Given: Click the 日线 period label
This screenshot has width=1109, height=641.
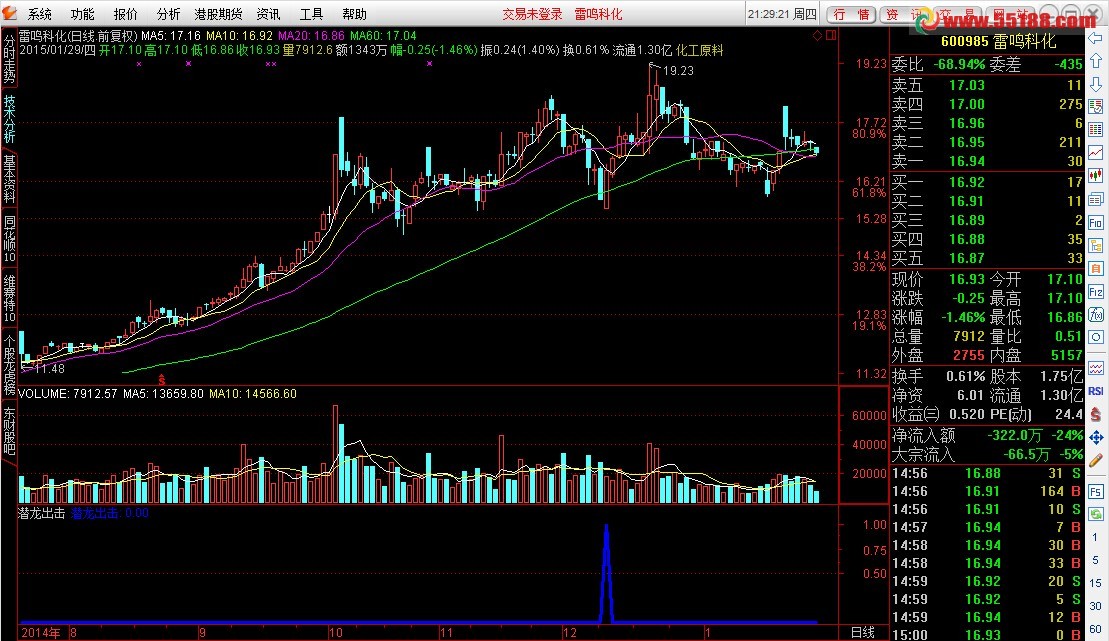Looking at the screenshot, I should point(862,633).
